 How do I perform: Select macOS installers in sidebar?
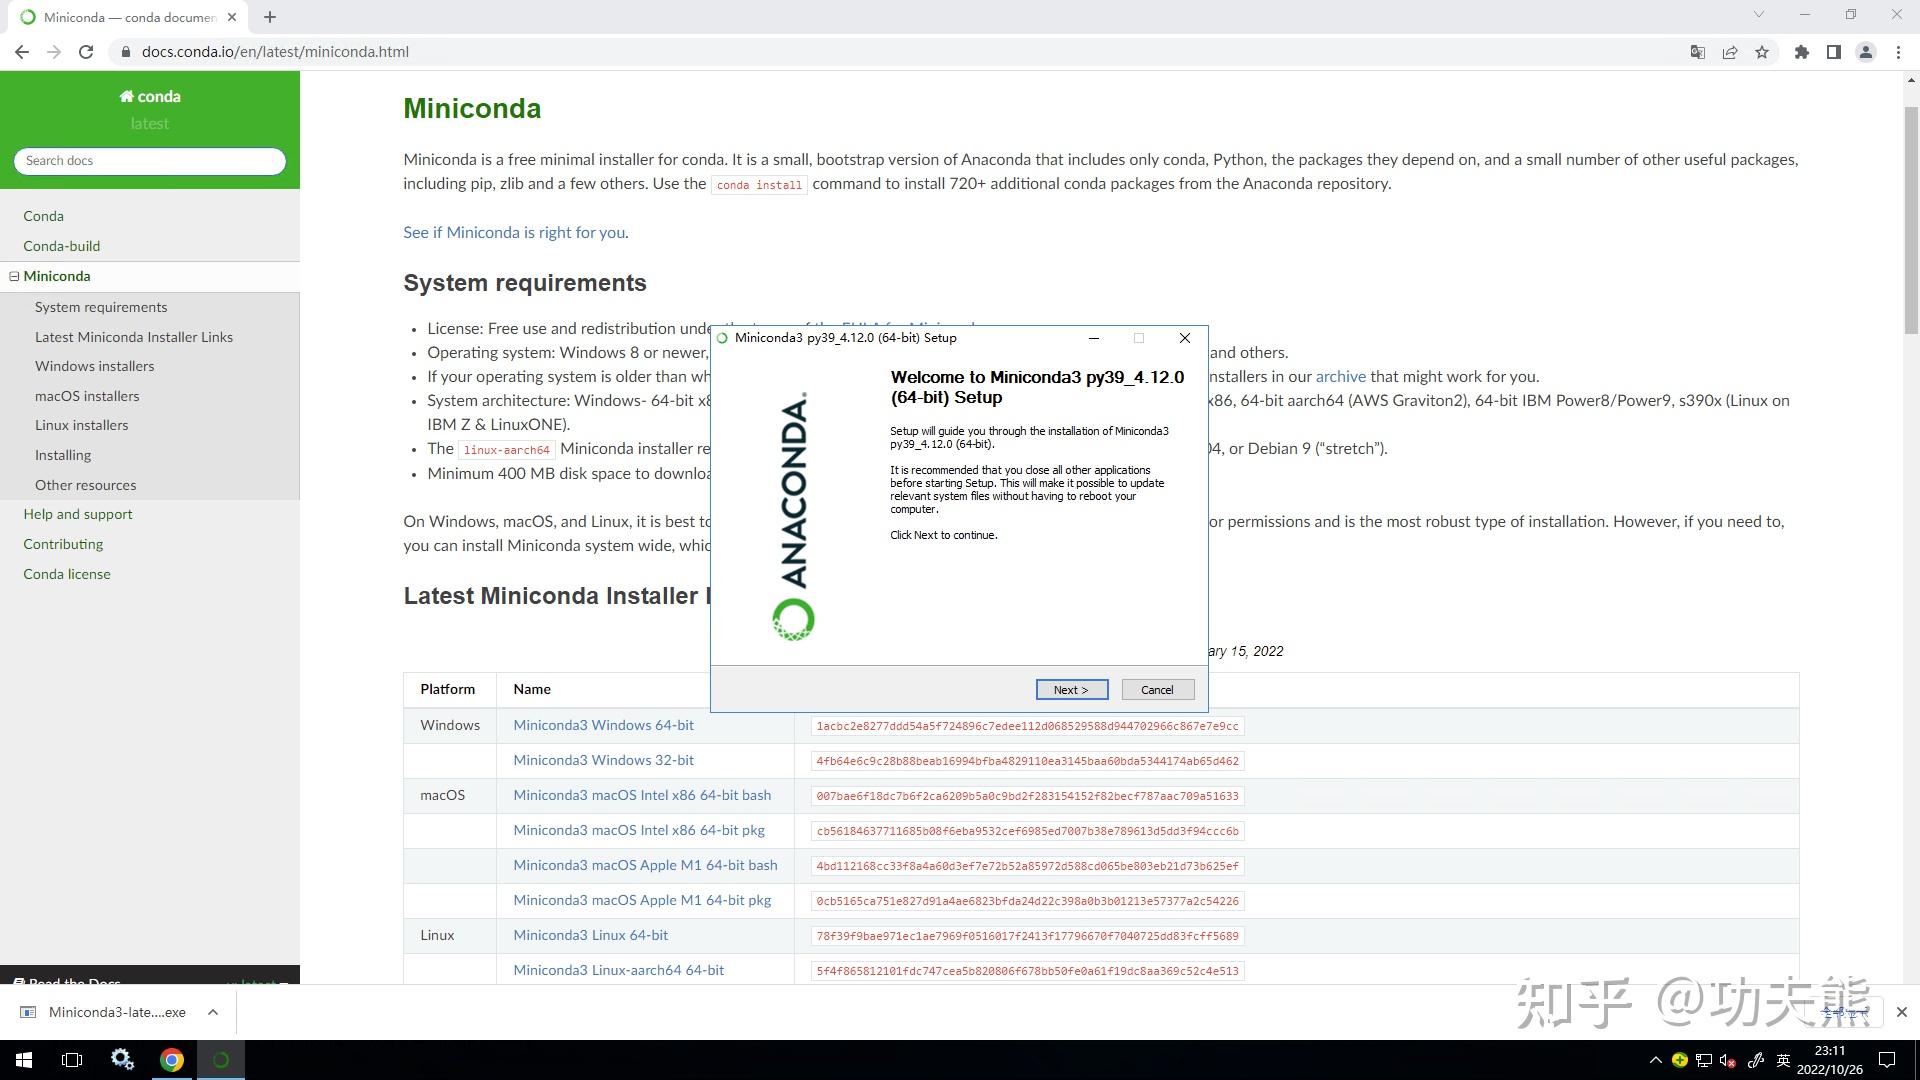click(87, 396)
